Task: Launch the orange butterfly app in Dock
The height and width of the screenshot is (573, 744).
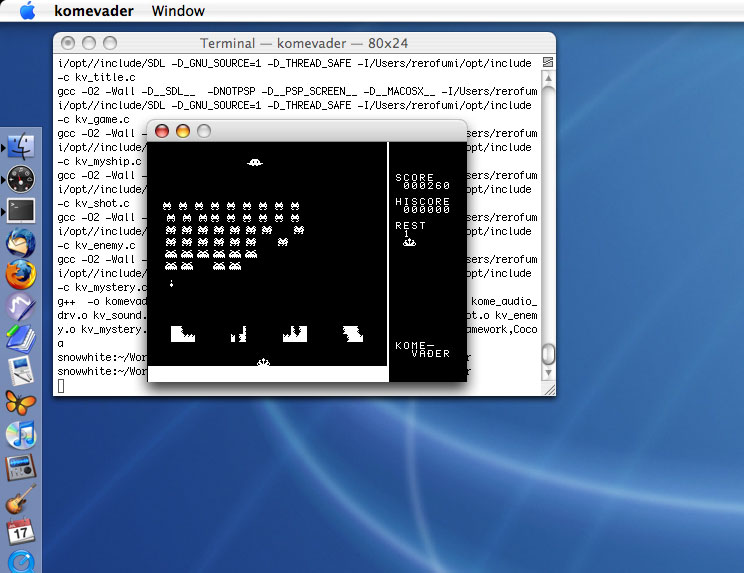Action: tap(21, 403)
